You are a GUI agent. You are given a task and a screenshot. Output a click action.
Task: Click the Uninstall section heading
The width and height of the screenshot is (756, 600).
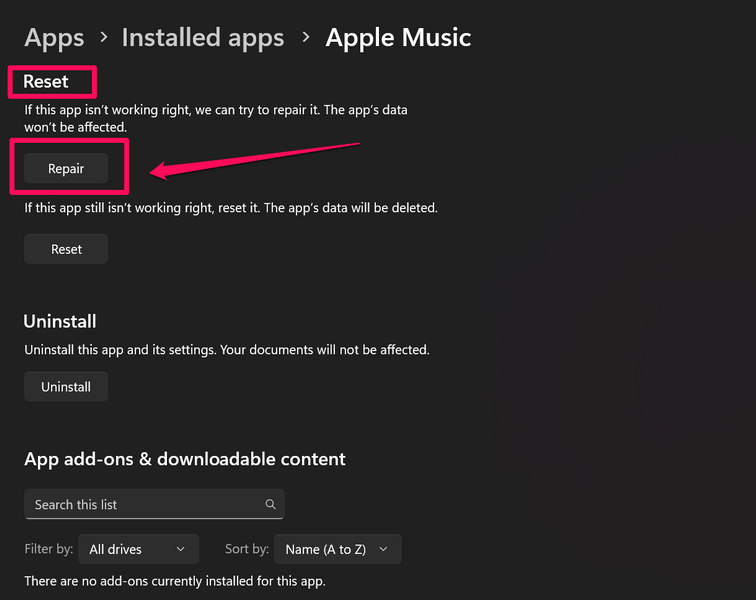pos(60,321)
